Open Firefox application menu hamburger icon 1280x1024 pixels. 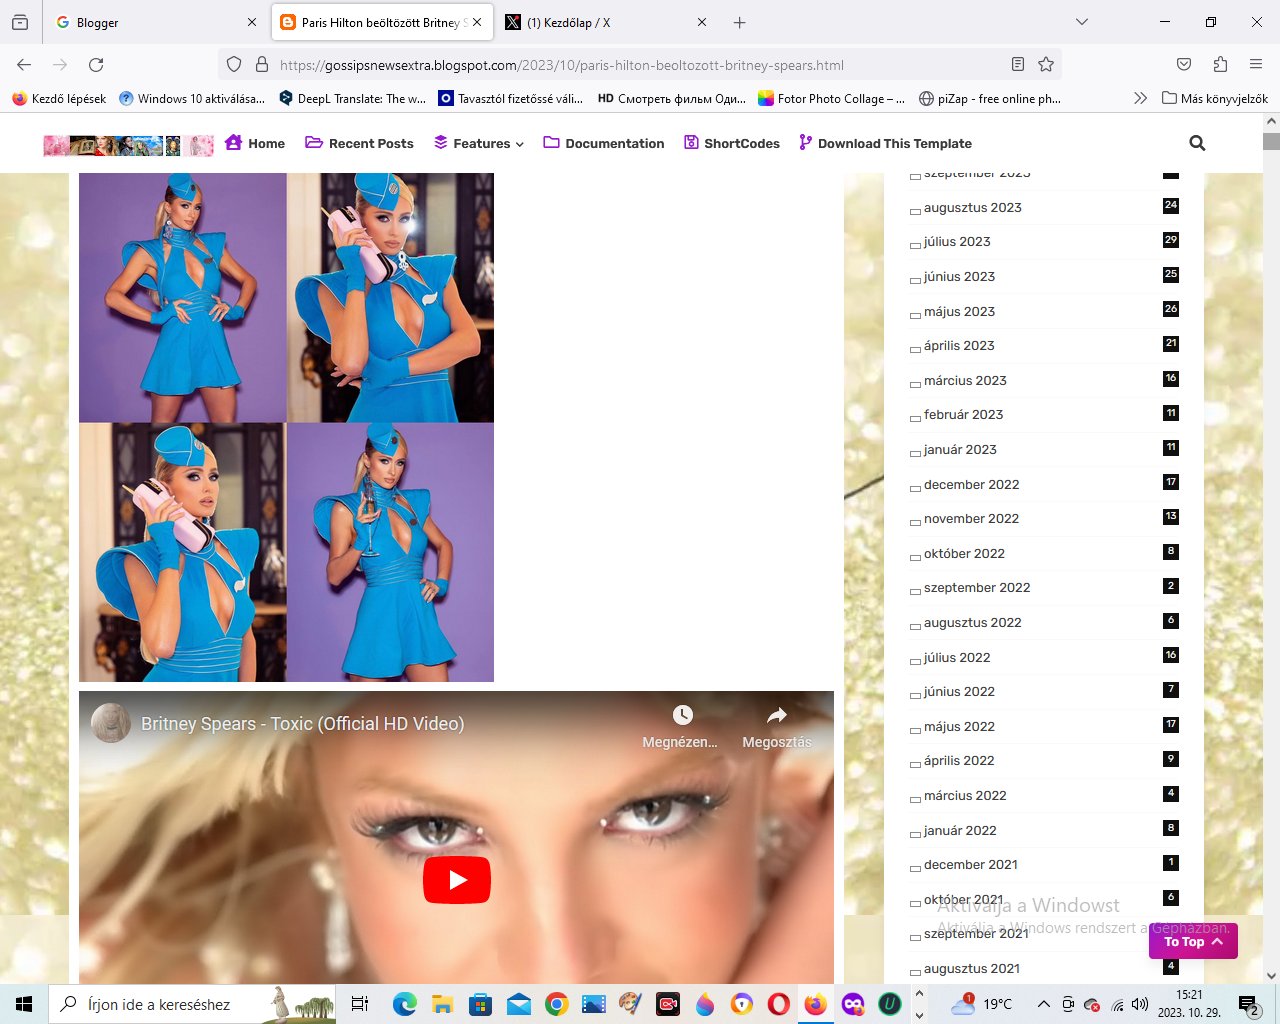point(1256,65)
